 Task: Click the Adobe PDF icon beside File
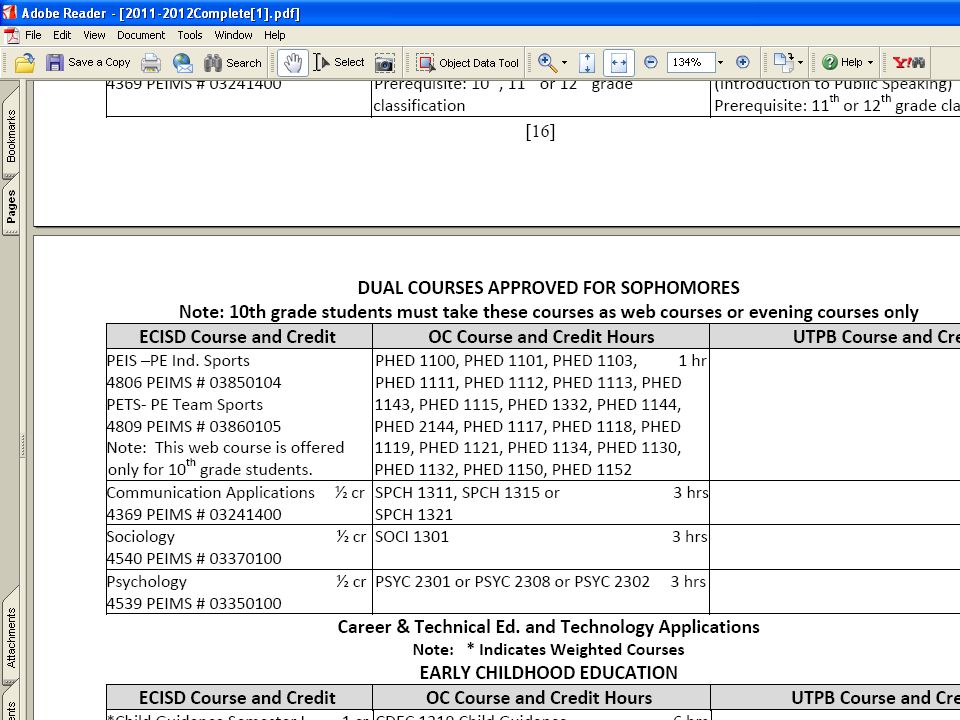(x=12, y=36)
